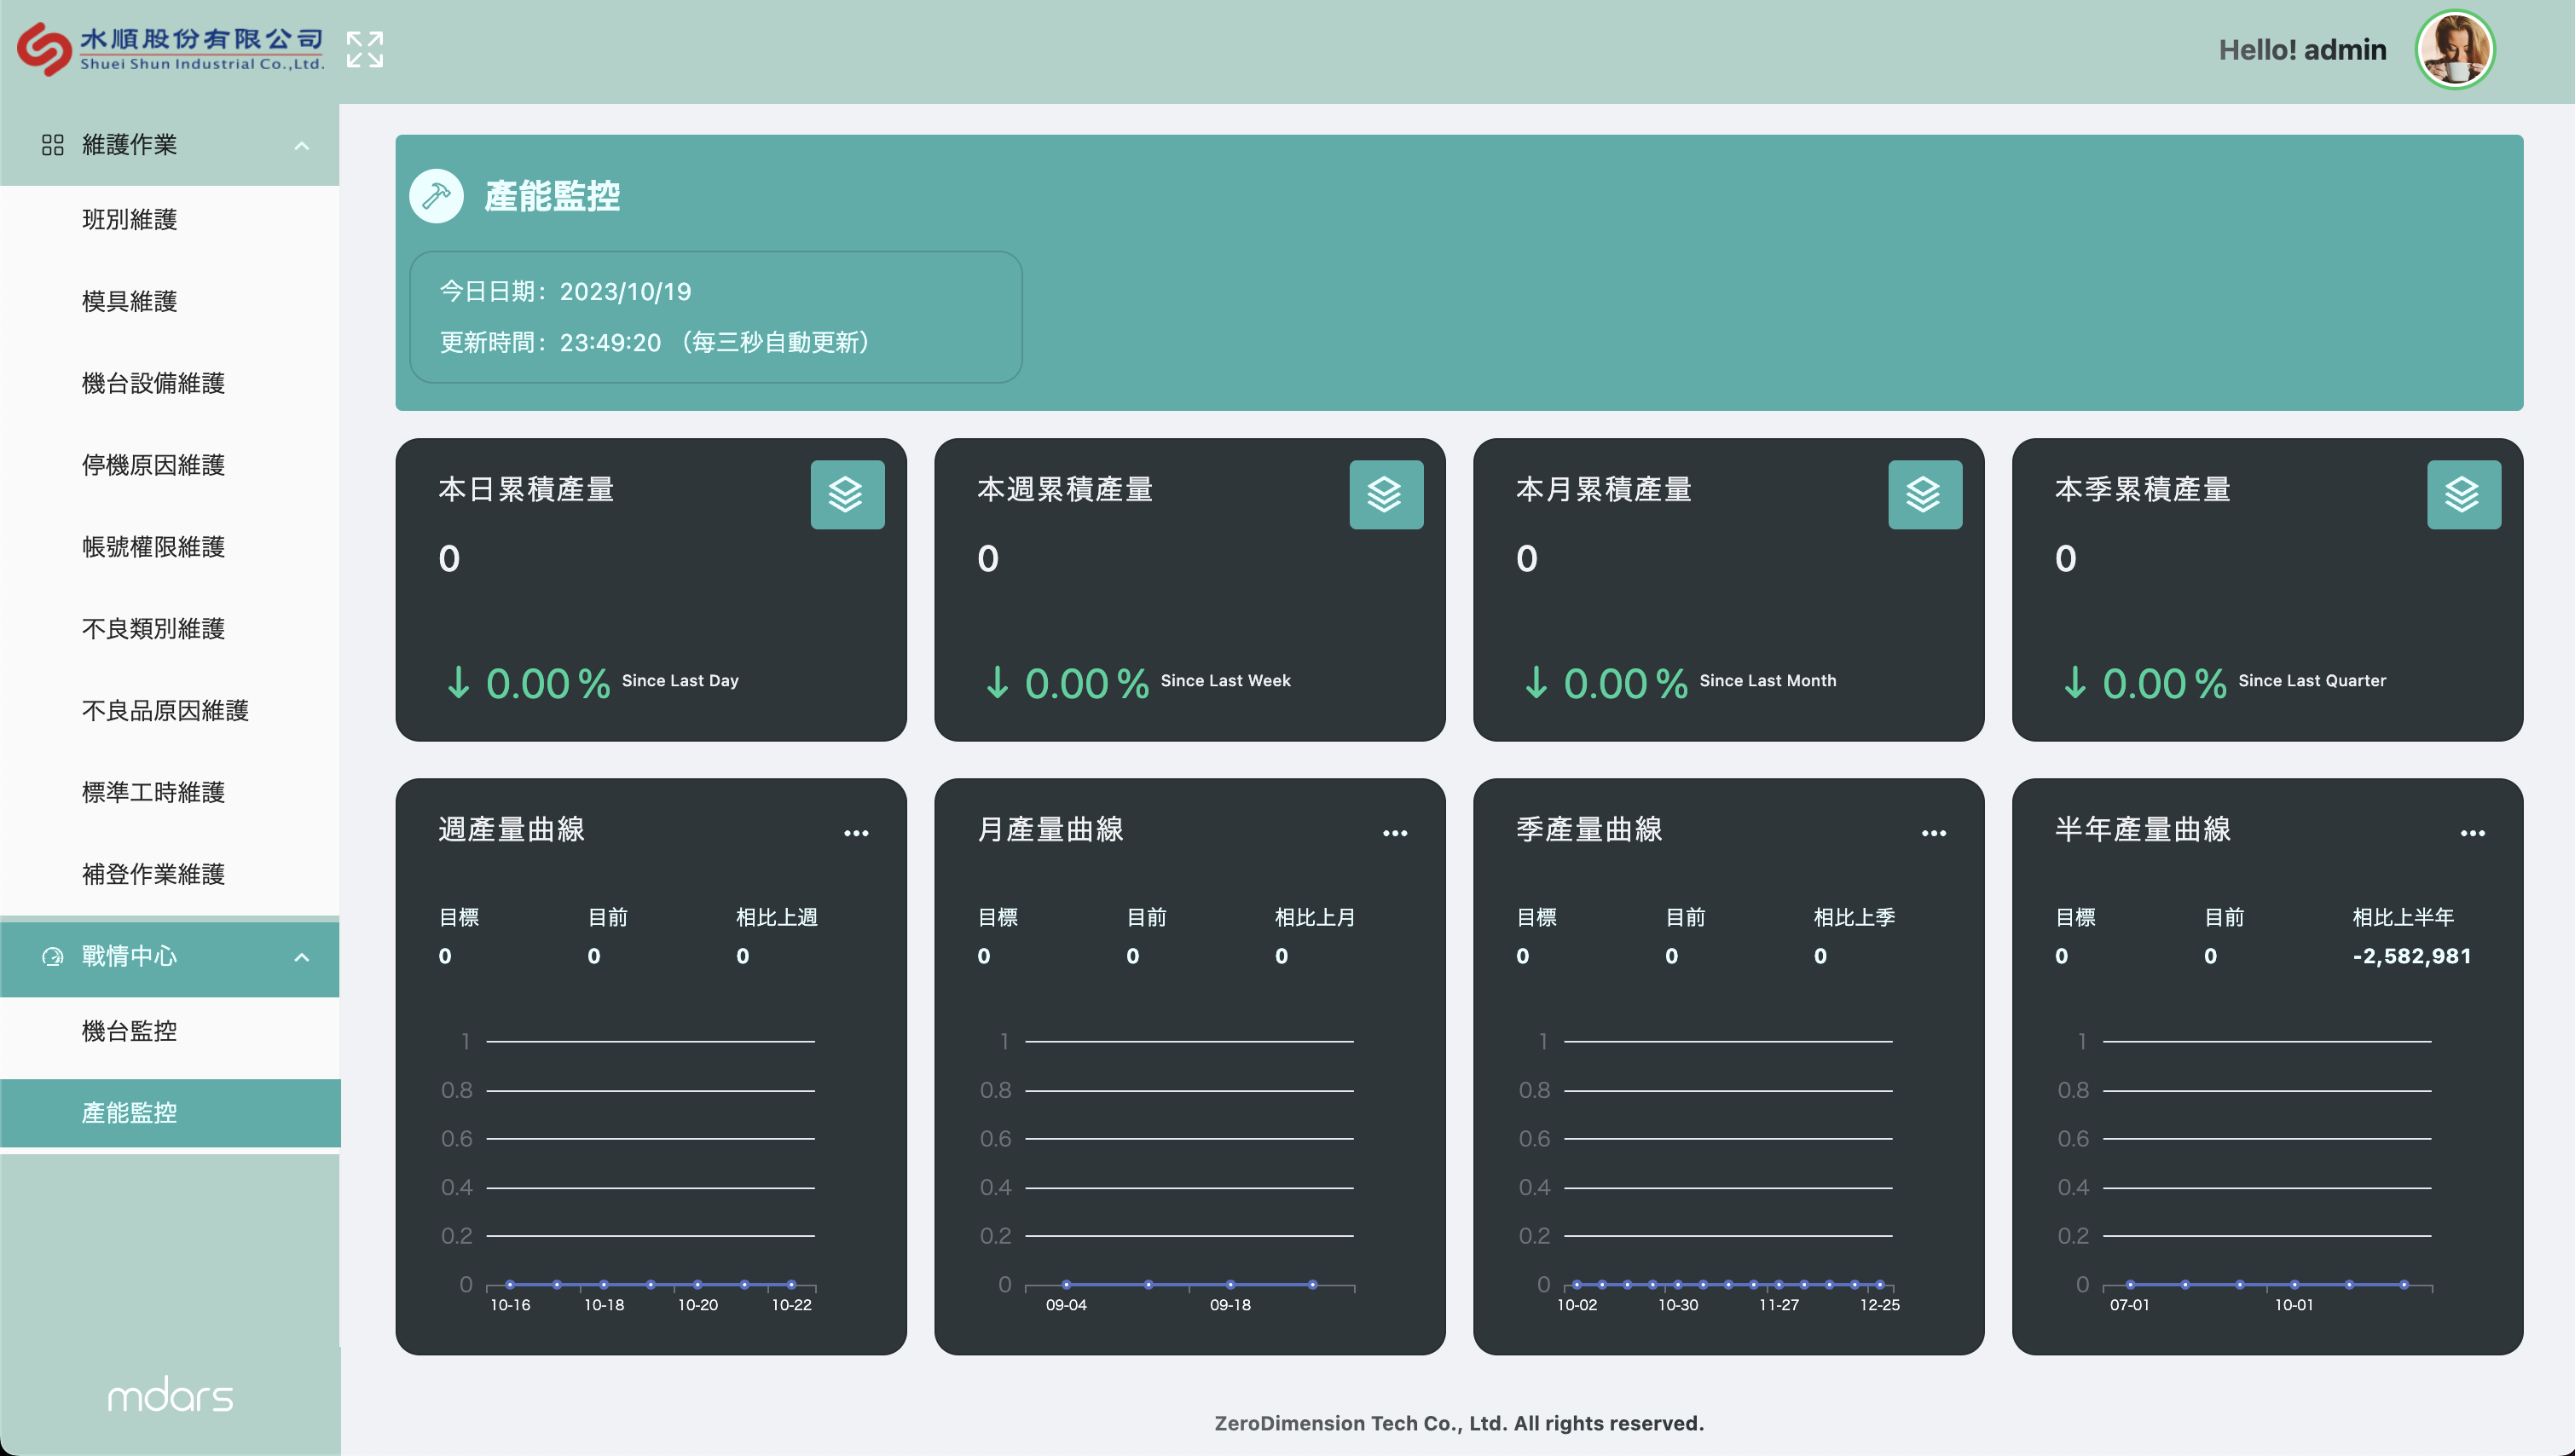Viewport: 2575px width, 1456px height.
Task: Click the 季產量曲線 chart title
Action: point(1589,830)
